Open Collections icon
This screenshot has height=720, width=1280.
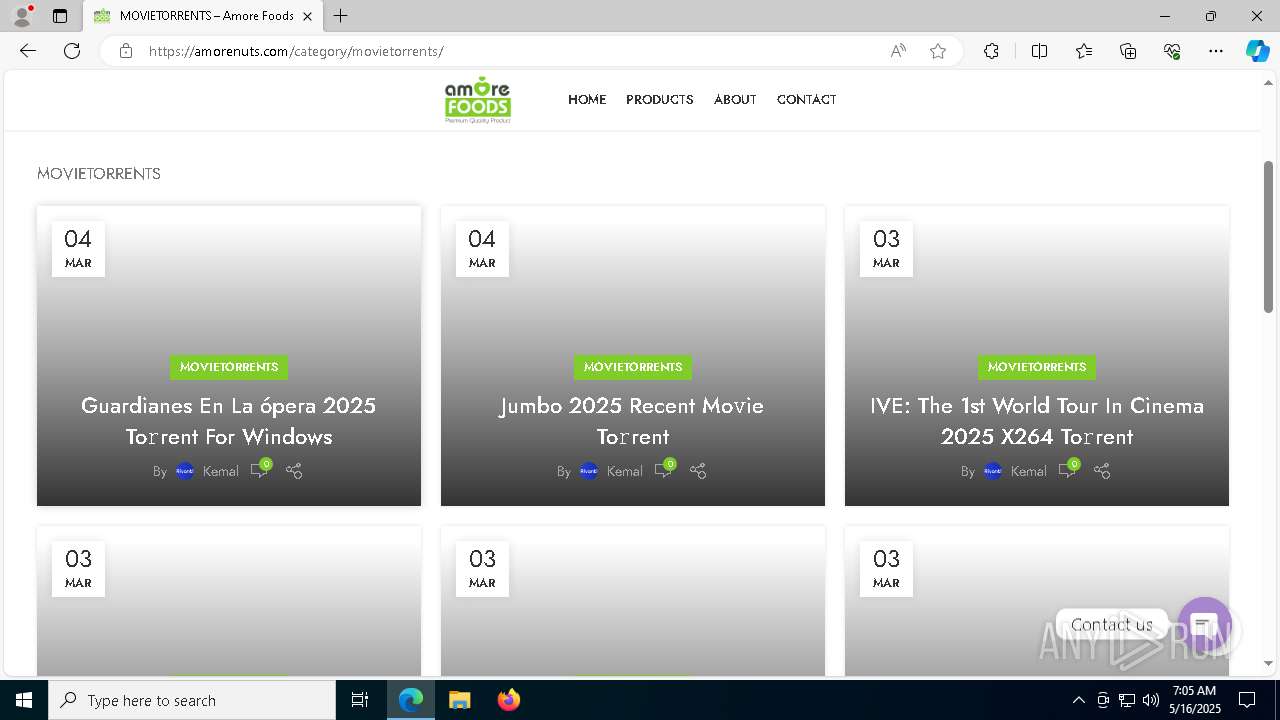pos(1128,51)
